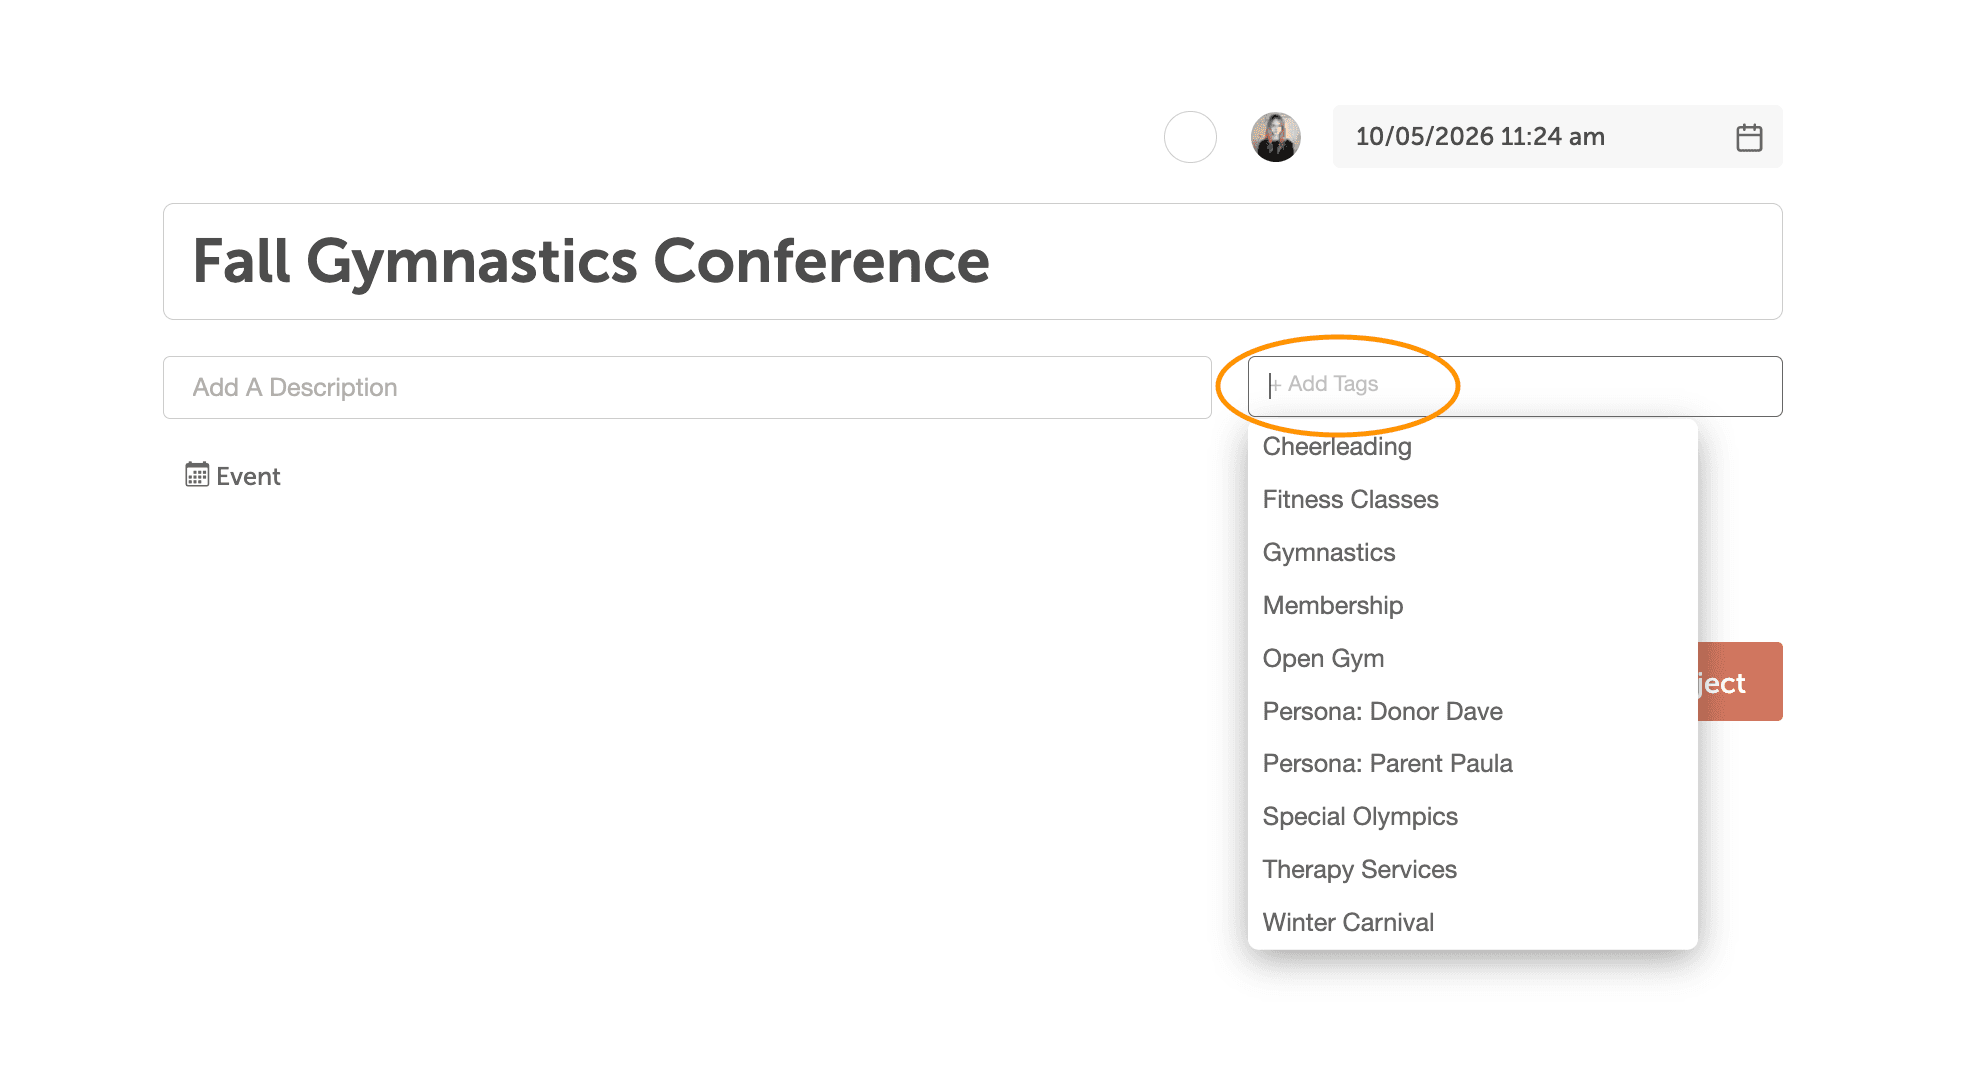Click the Event type label
This screenshot has width=1970, height=1086.
click(248, 477)
